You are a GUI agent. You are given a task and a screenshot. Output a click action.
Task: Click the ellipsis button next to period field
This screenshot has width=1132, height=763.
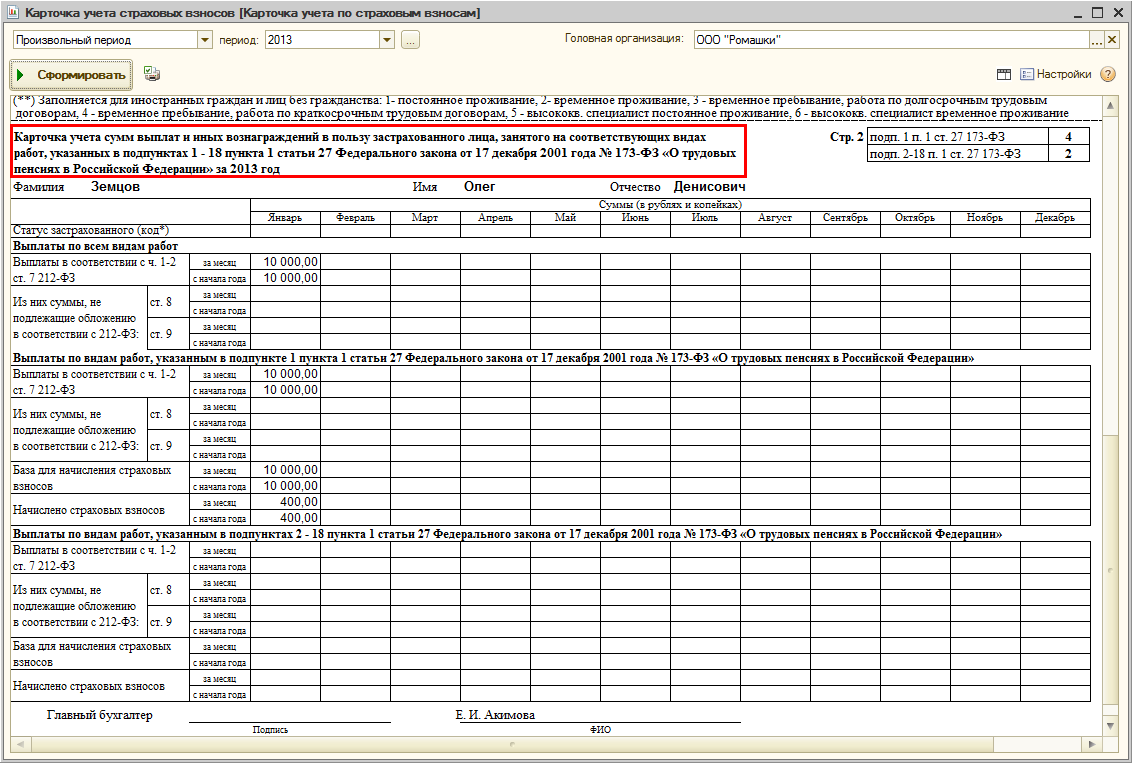click(x=411, y=40)
